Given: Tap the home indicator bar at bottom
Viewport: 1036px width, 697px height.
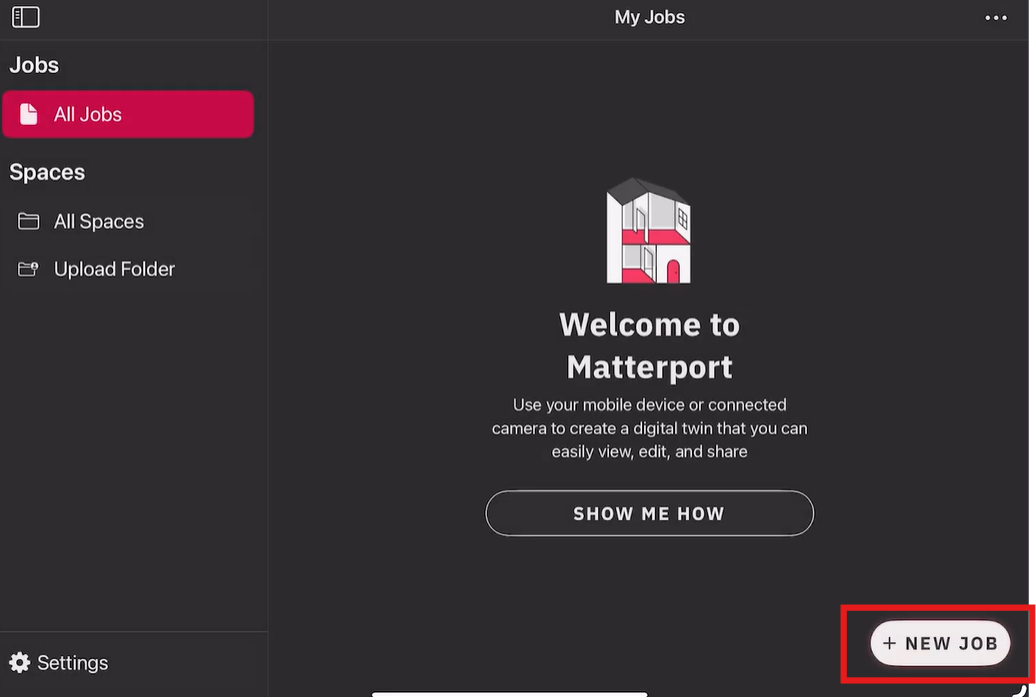Looking at the screenshot, I should (510, 693).
